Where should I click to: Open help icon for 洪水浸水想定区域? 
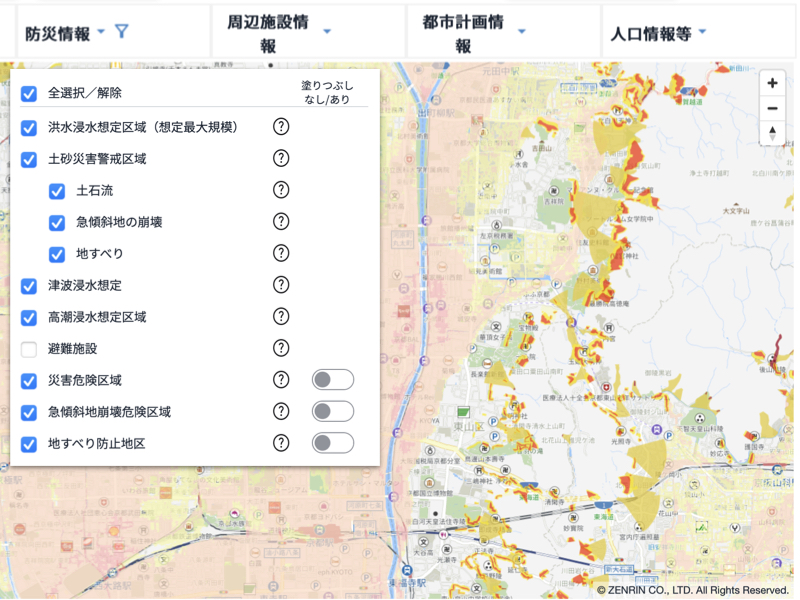[x=281, y=127]
